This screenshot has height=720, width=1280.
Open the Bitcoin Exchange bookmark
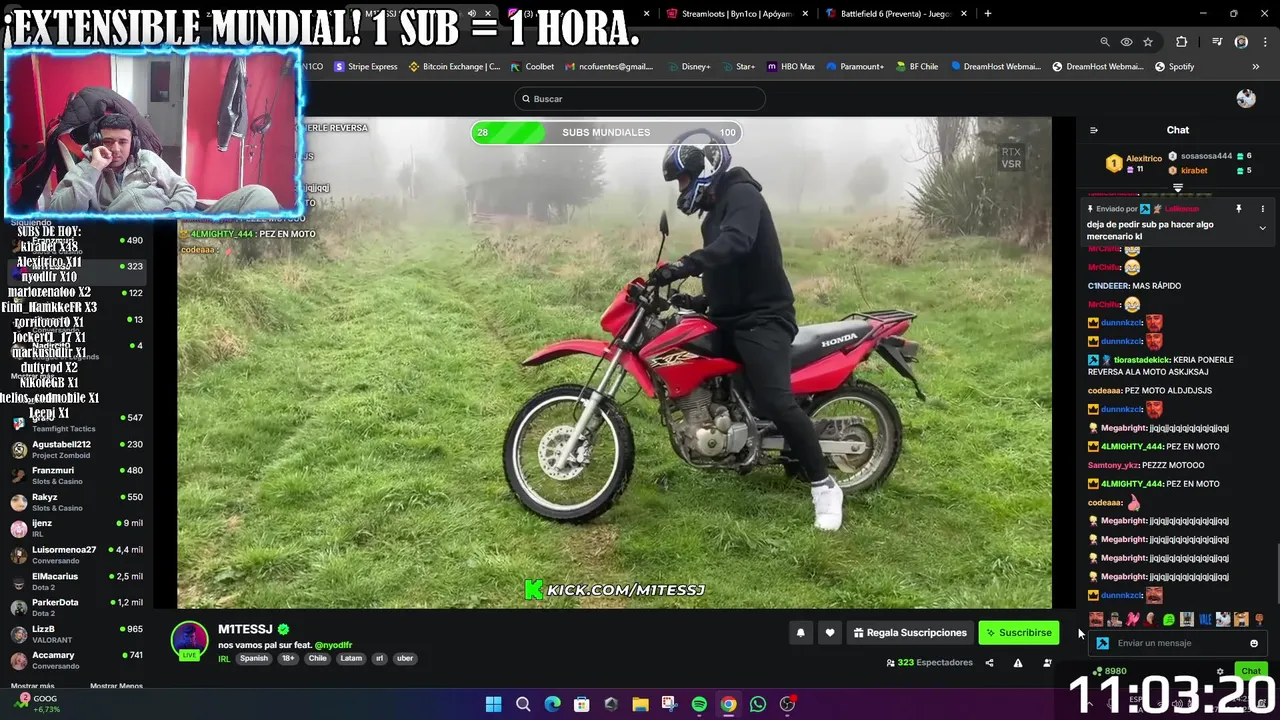(455, 67)
